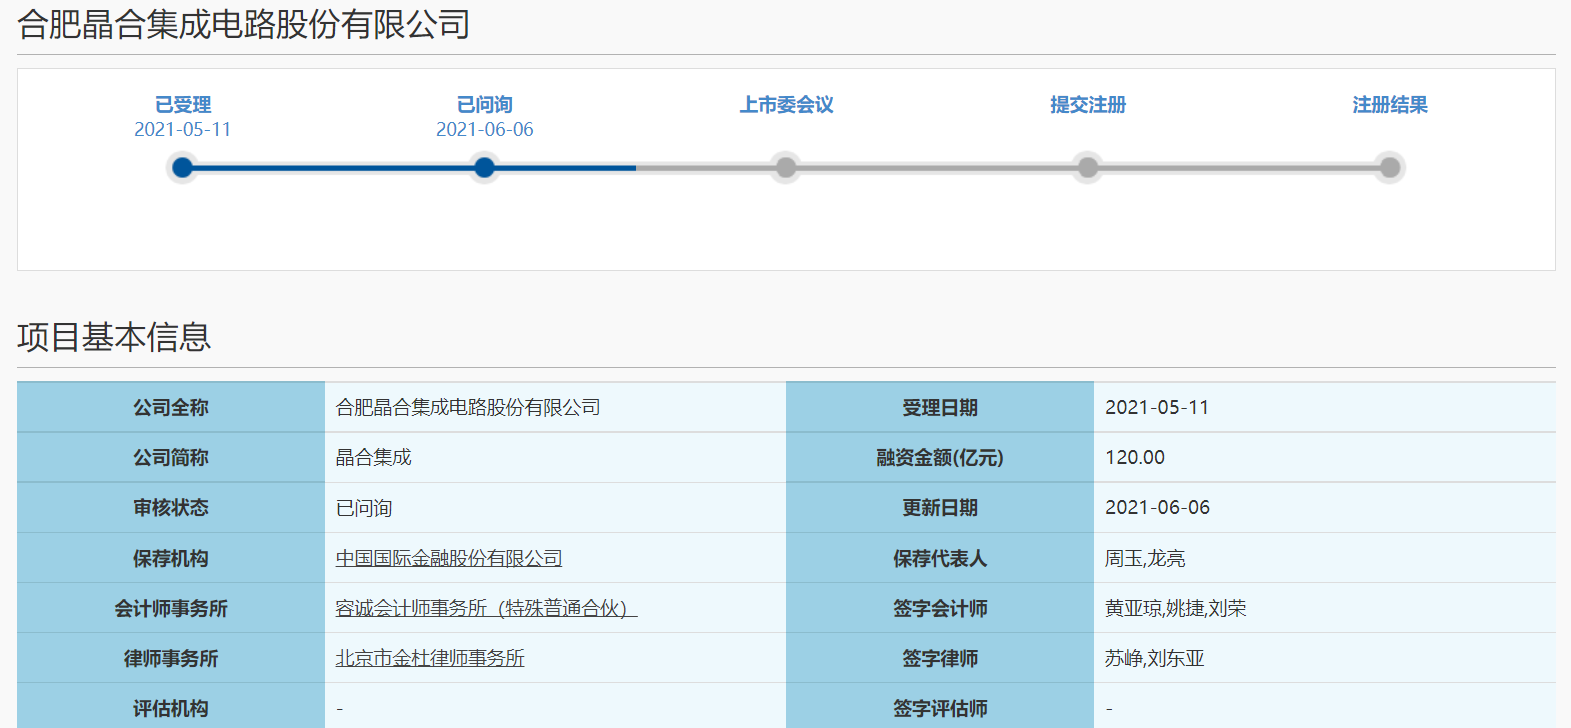Click the 已受理 timeline dot

[182, 167]
